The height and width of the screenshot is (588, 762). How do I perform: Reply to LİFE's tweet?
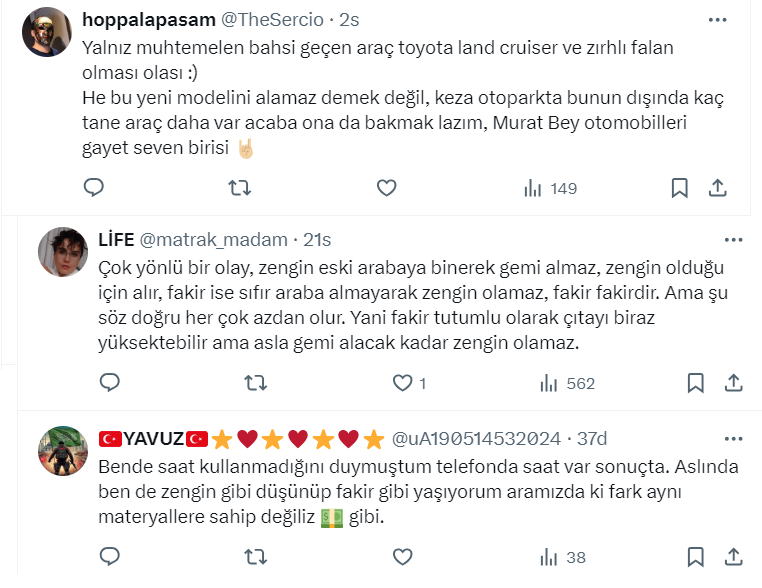click(111, 383)
